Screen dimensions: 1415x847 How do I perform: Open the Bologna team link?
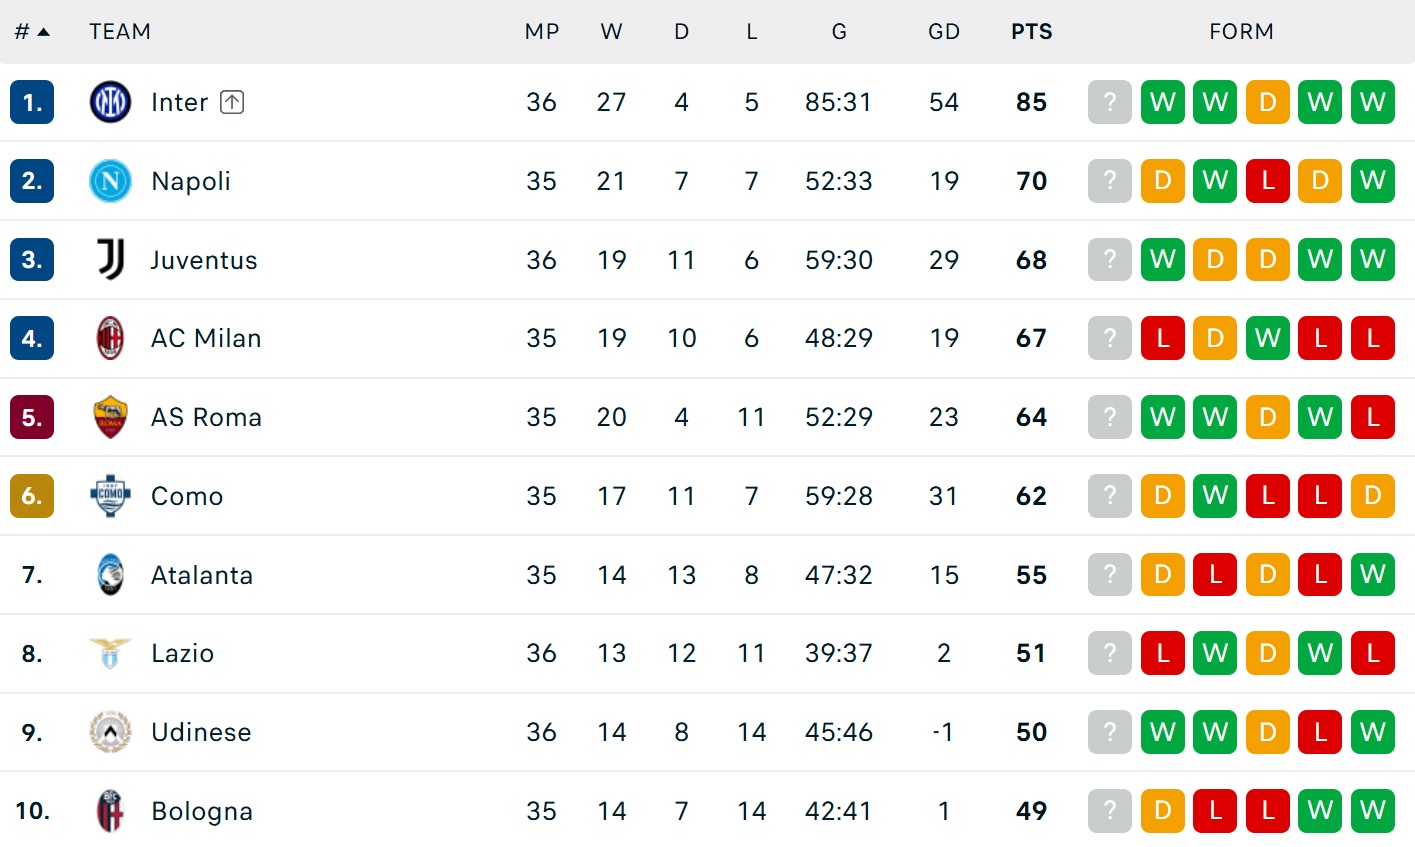202,811
